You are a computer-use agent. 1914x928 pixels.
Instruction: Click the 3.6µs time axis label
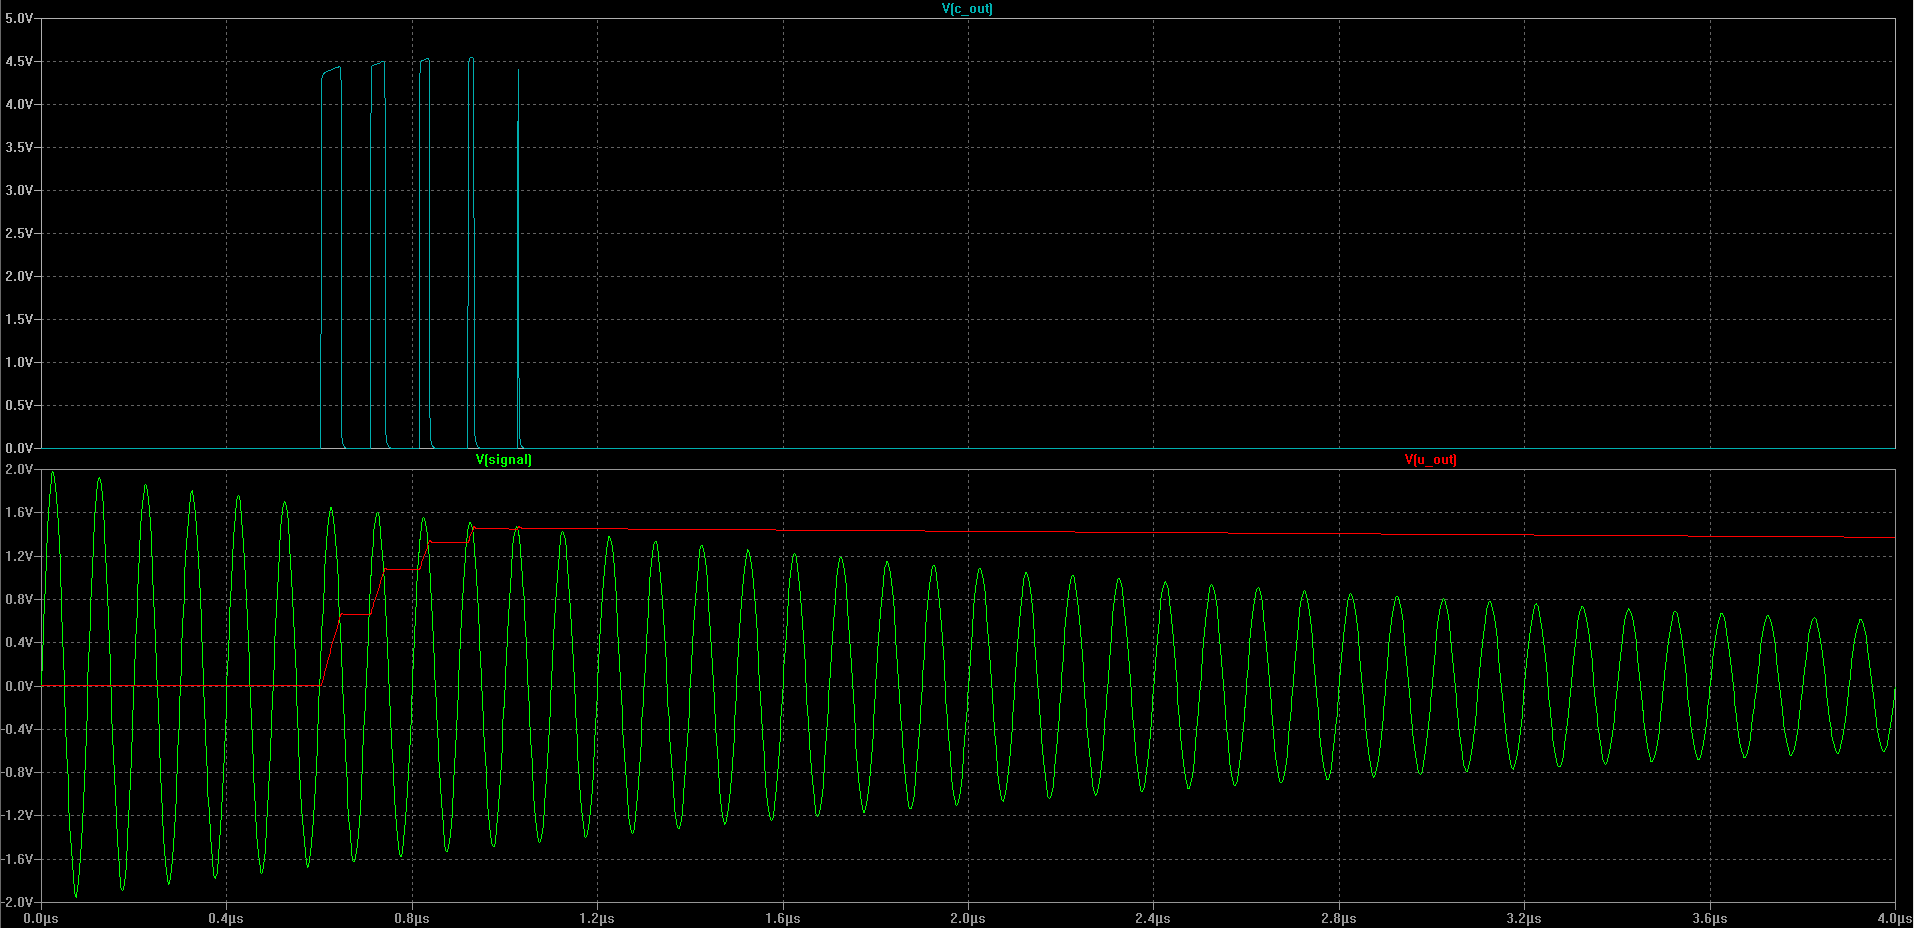pos(1710,918)
